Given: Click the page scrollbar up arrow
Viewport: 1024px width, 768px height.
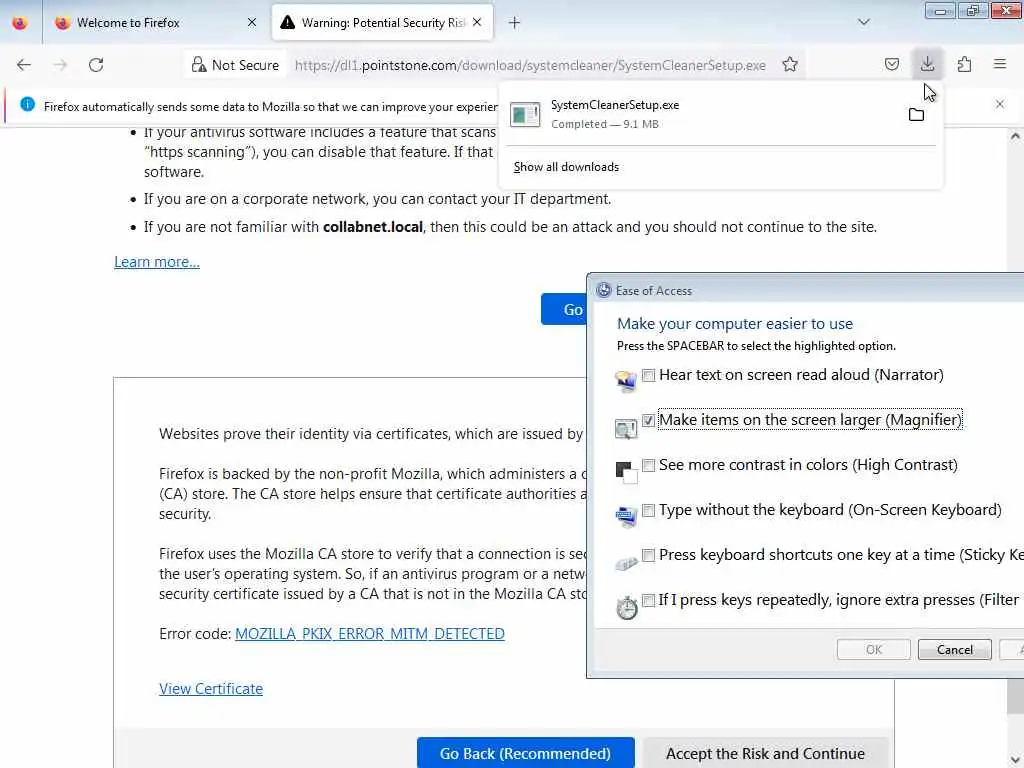Looking at the screenshot, I should tap(1015, 136).
